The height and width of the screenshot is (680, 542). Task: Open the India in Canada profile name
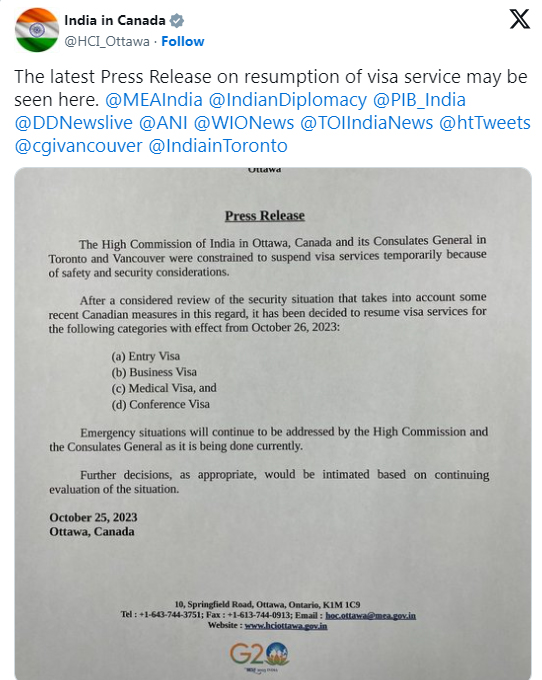pos(115,20)
